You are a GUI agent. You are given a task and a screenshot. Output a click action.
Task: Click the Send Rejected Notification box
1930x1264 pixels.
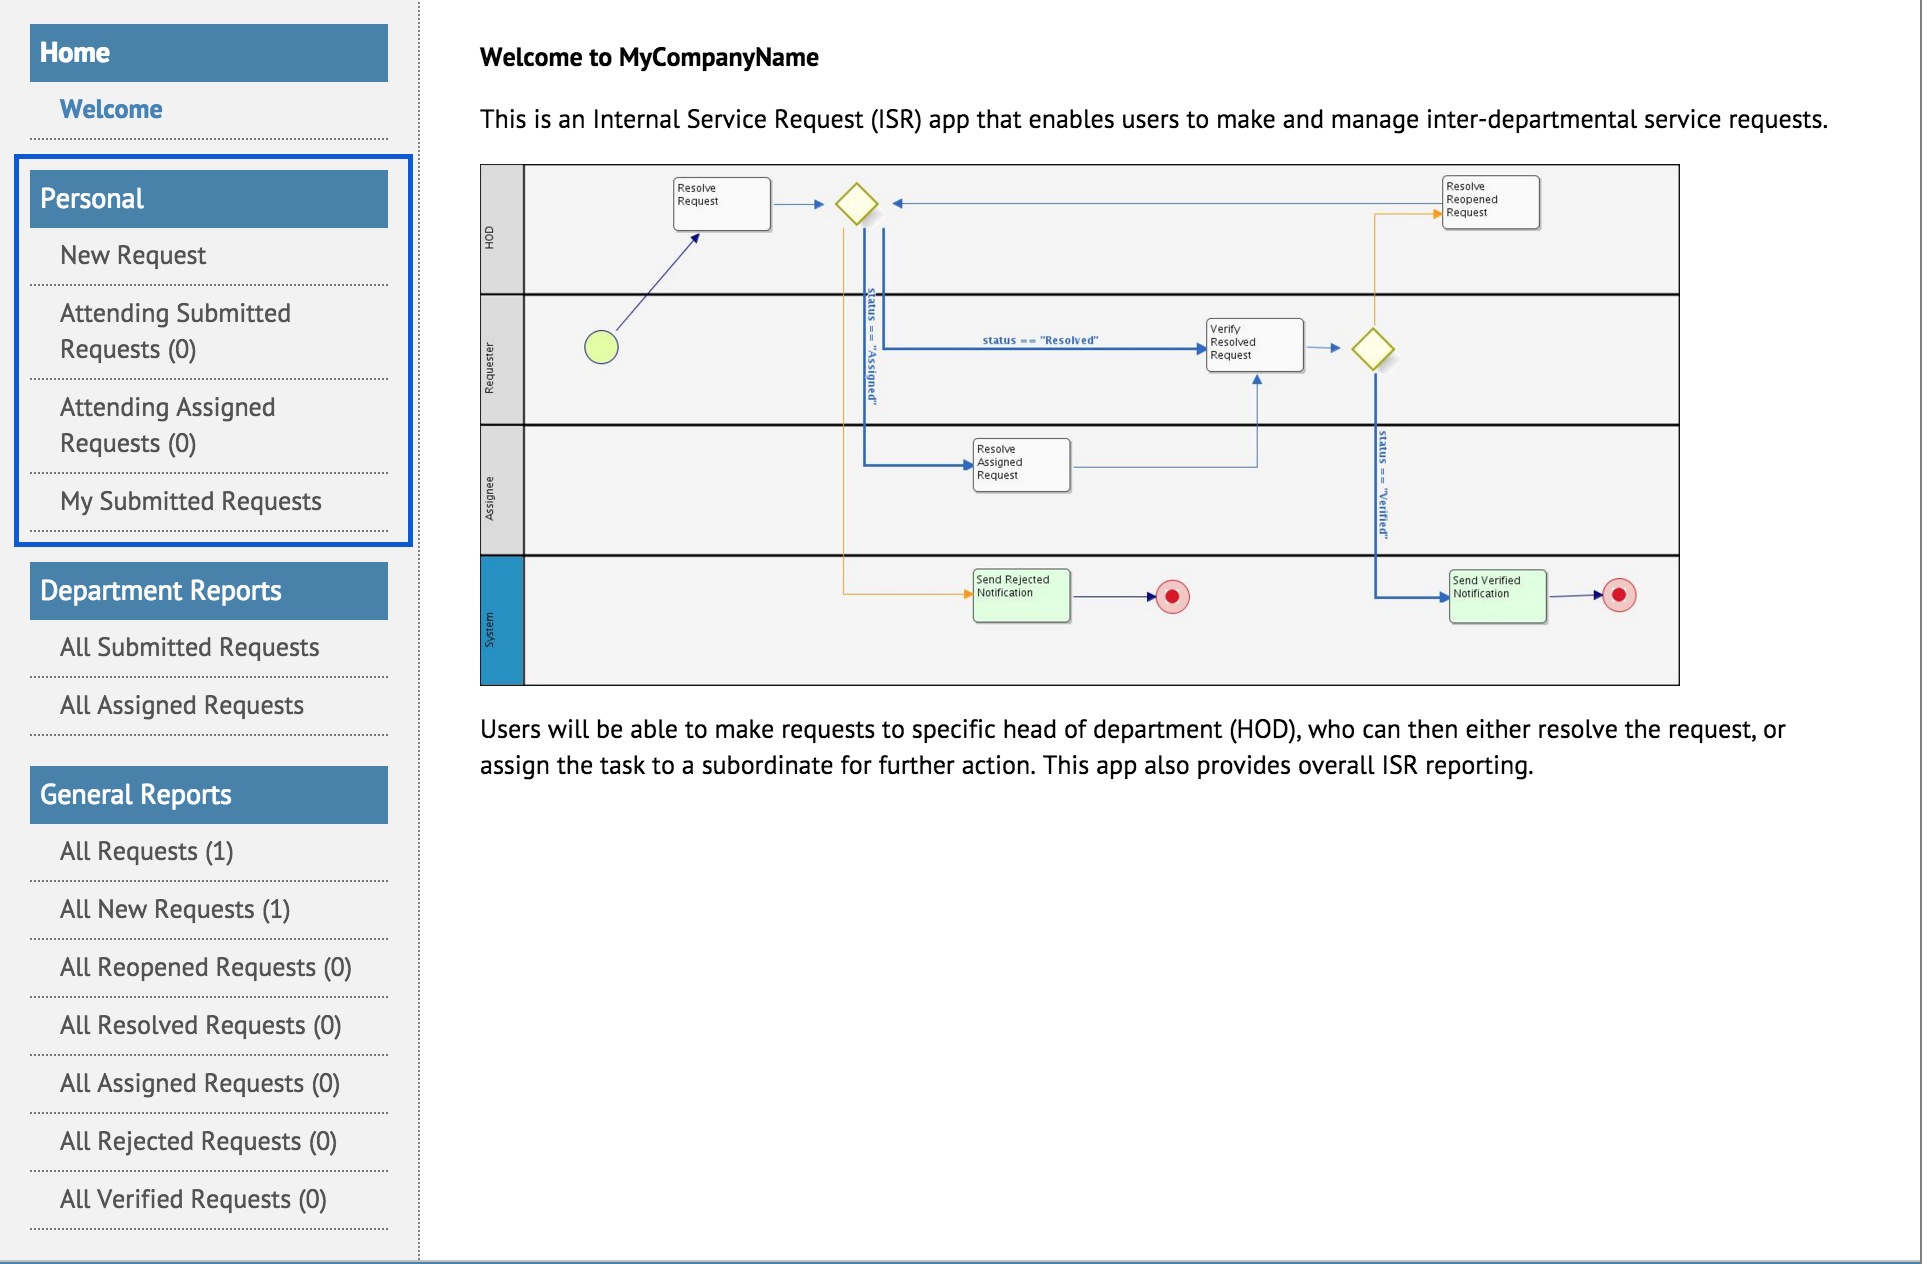(x=1021, y=596)
